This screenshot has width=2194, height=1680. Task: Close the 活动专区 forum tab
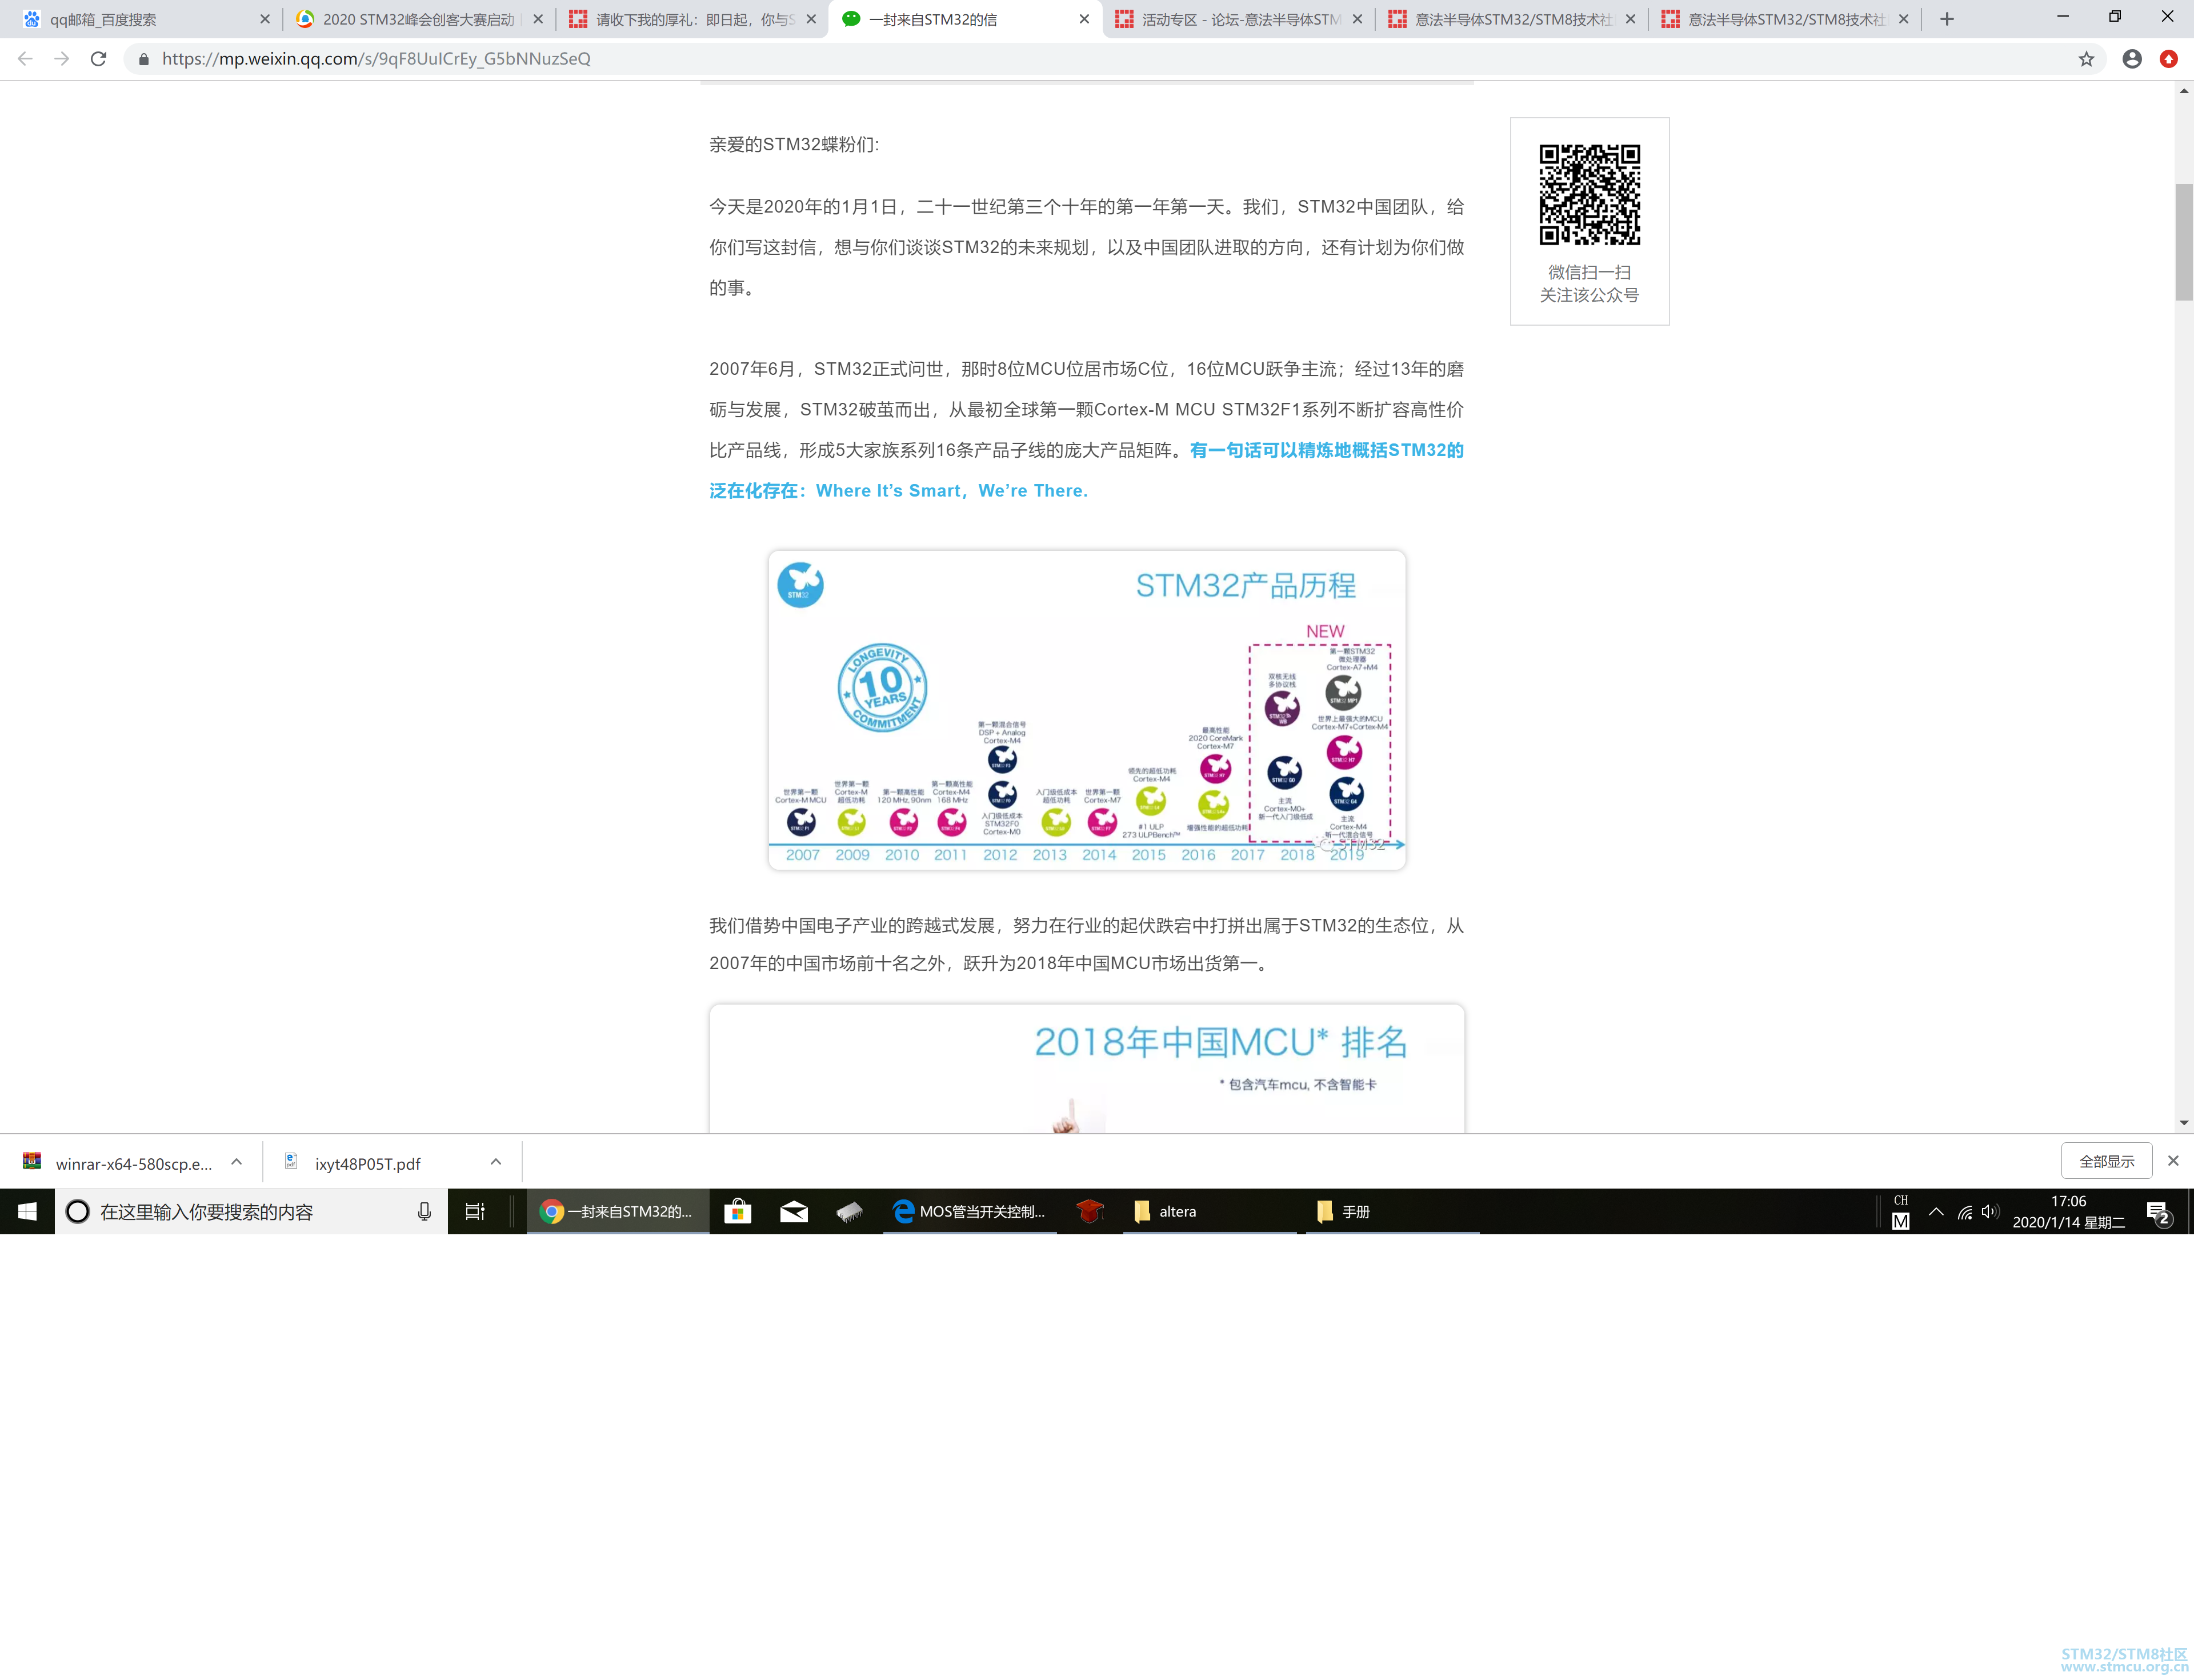click(x=1357, y=19)
